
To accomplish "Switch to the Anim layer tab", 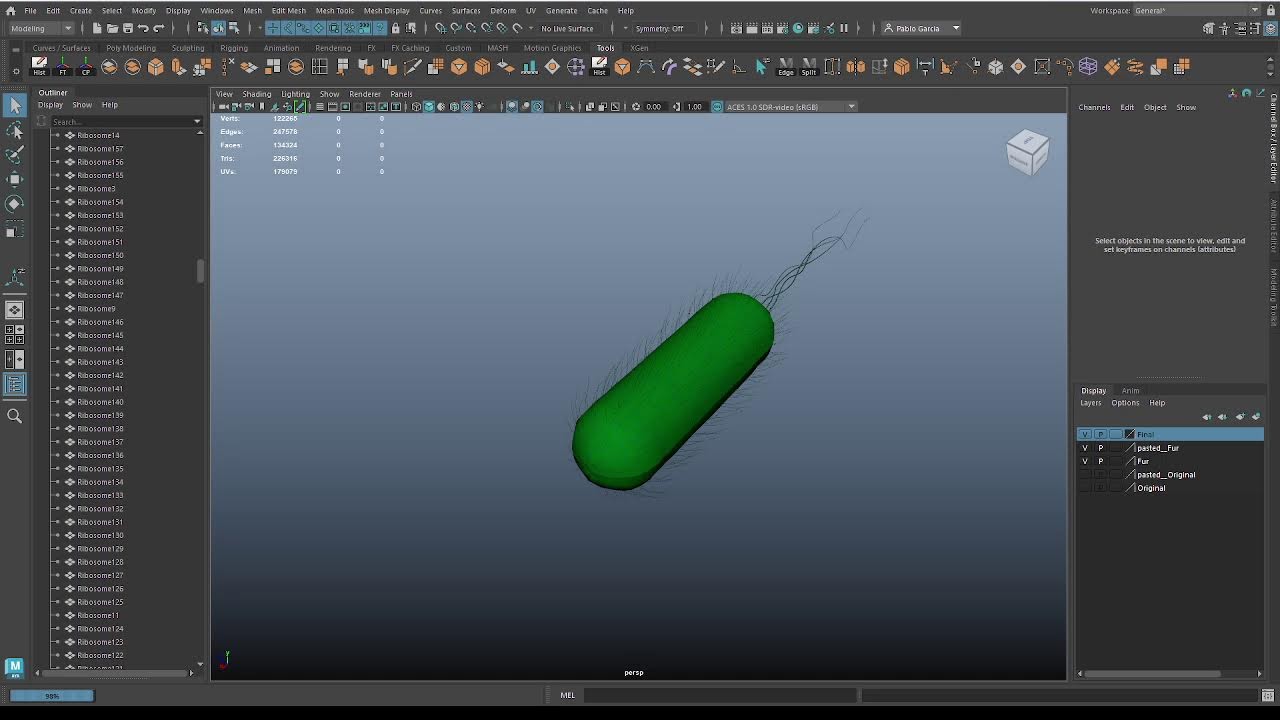I will pyautogui.click(x=1130, y=391).
